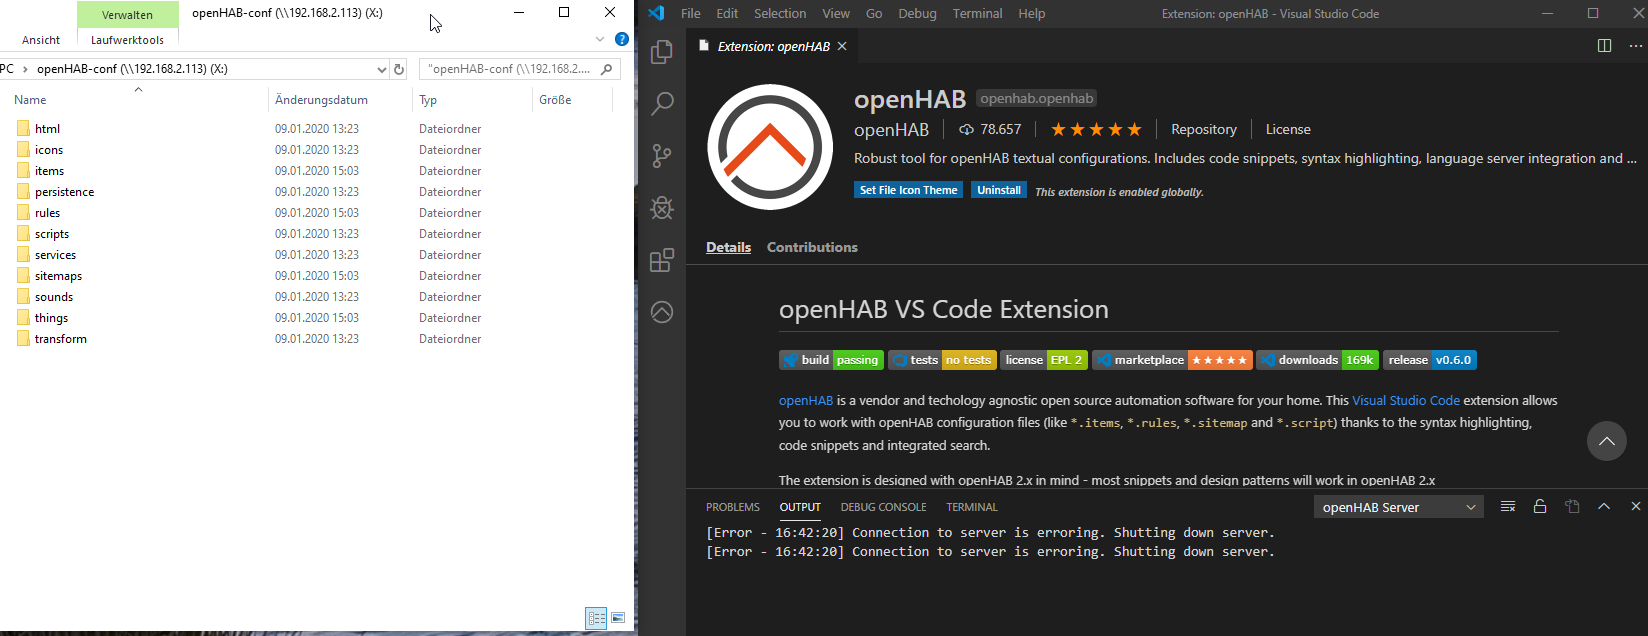Click the marketplace rating badge
1648x636 pixels.
pos(1171,360)
